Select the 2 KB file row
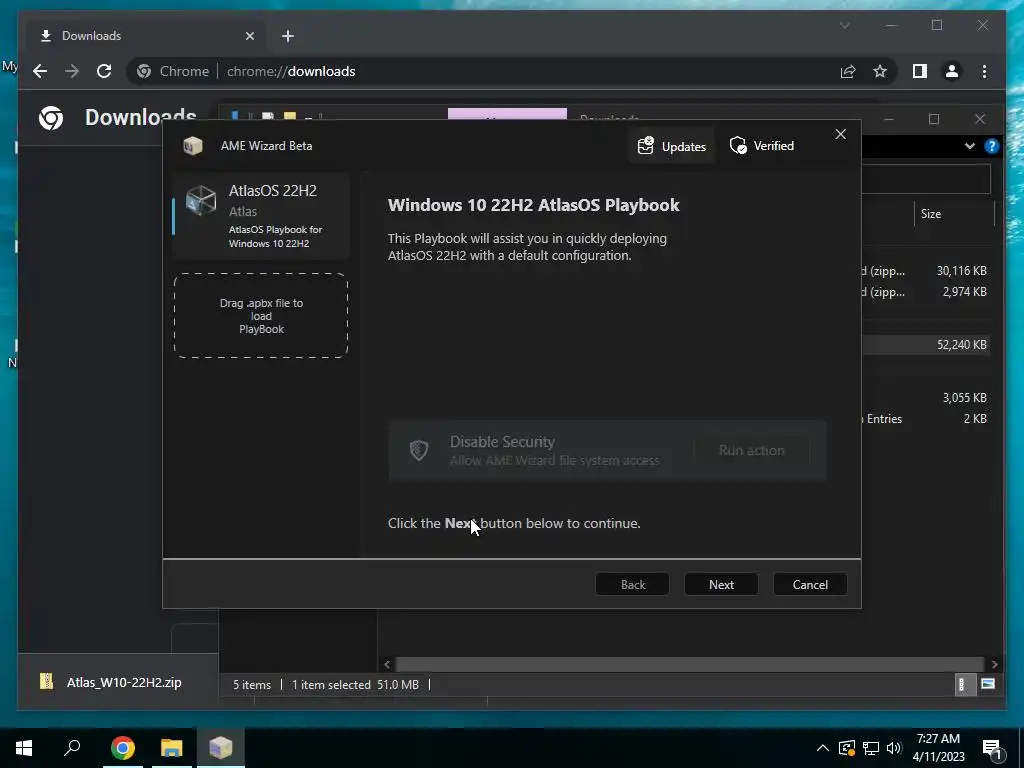1024x768 pixels. [x=926, y=419]
